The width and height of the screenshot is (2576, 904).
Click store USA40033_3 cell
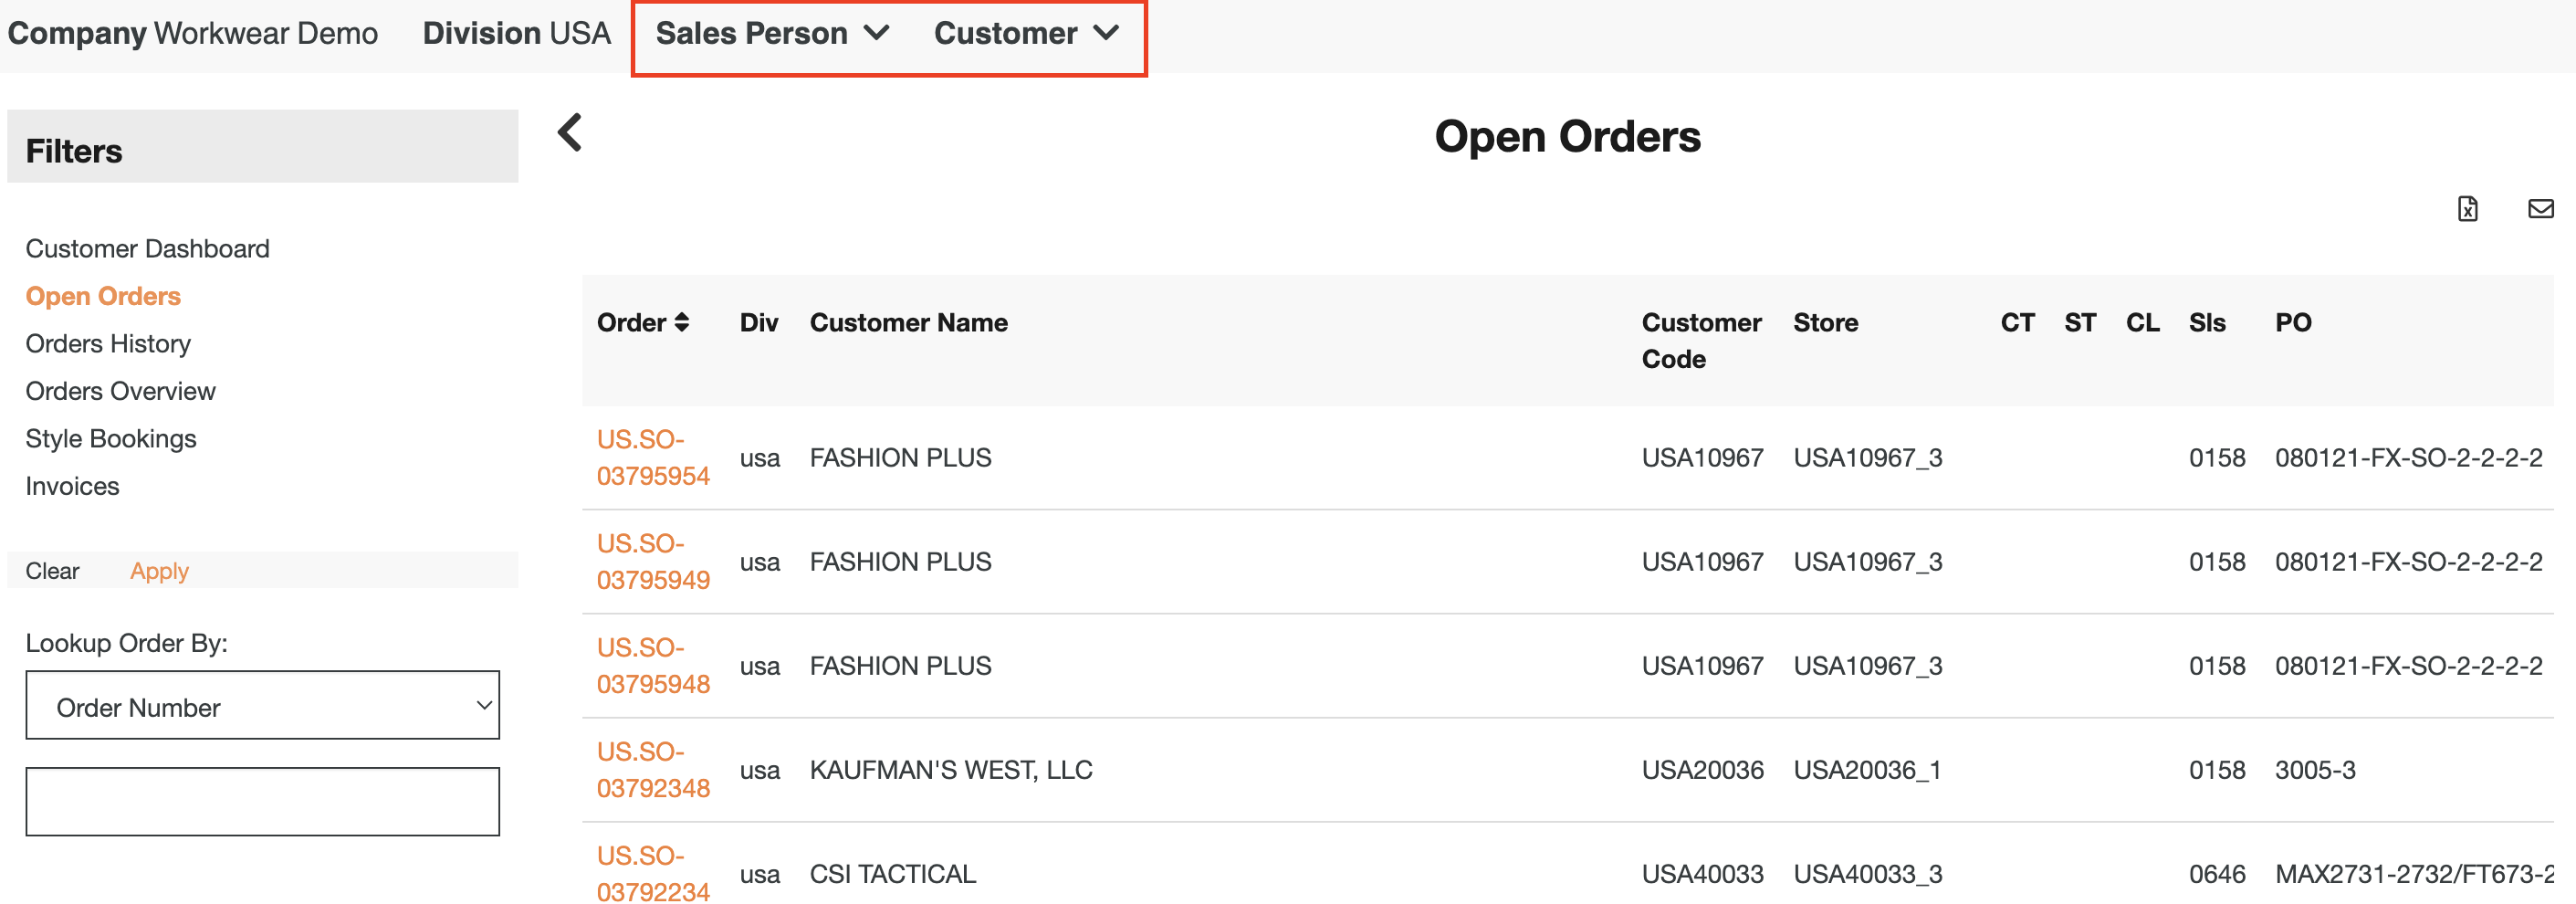tap(1867, 873)
